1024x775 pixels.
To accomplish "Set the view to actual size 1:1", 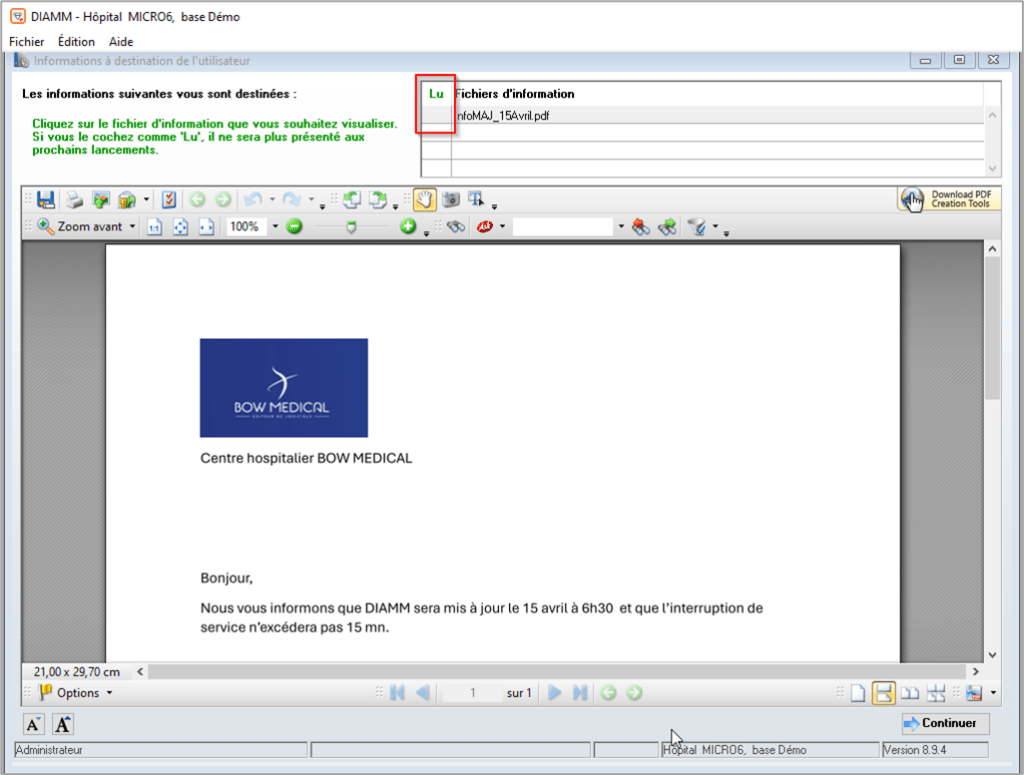I will 154,227.
